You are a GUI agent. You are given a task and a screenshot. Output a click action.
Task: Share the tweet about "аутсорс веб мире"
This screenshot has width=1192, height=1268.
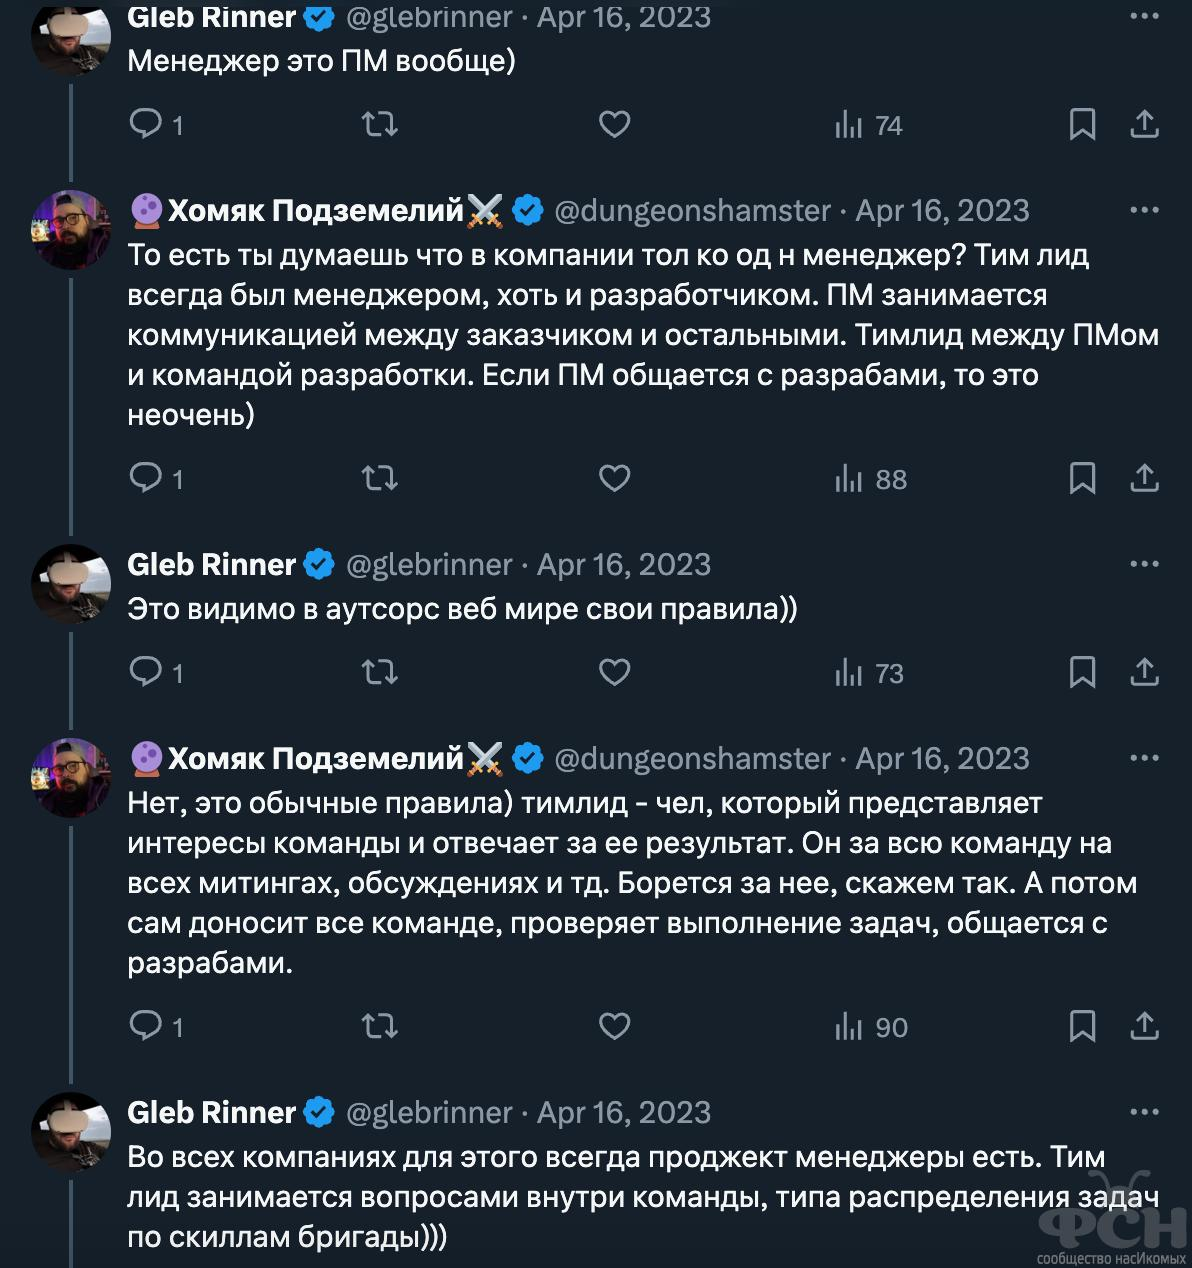(1144, 673)
